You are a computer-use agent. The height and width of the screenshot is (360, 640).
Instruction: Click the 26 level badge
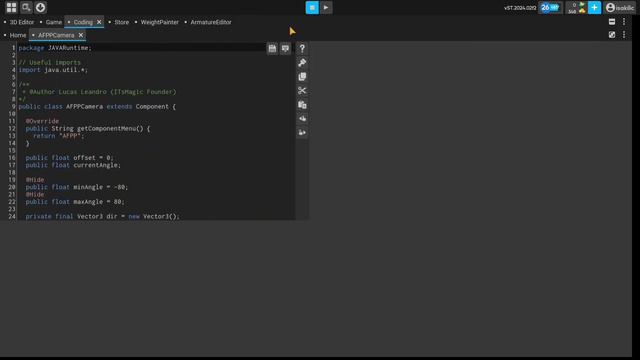pos(550,7)
